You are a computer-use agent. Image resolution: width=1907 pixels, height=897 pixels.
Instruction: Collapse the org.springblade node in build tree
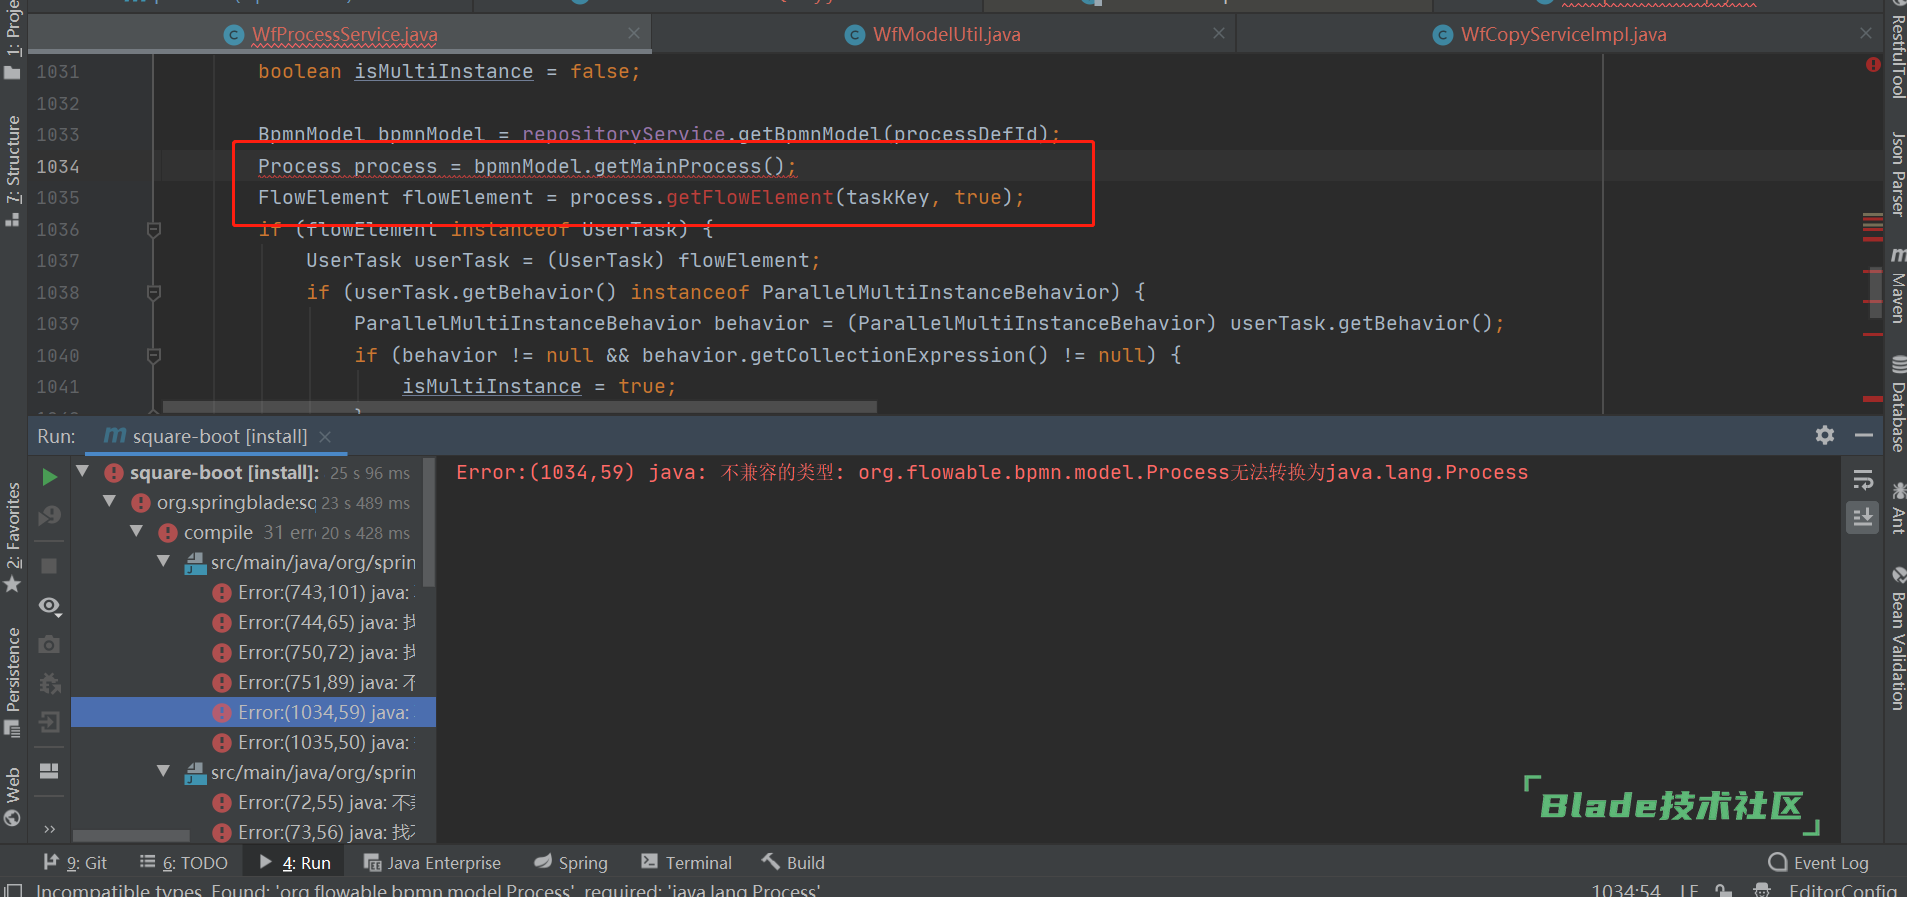coord(110,501)
